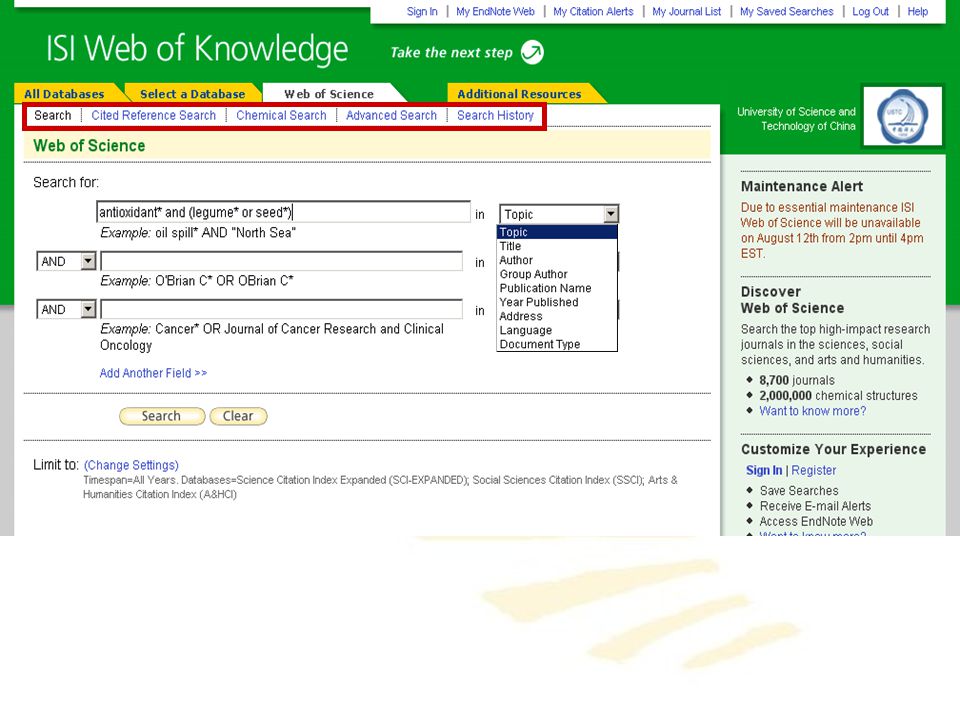Image resolution: width=960 pixels, height=720 pixels.
Task: Click the Register link
Action: pos(814,470)
